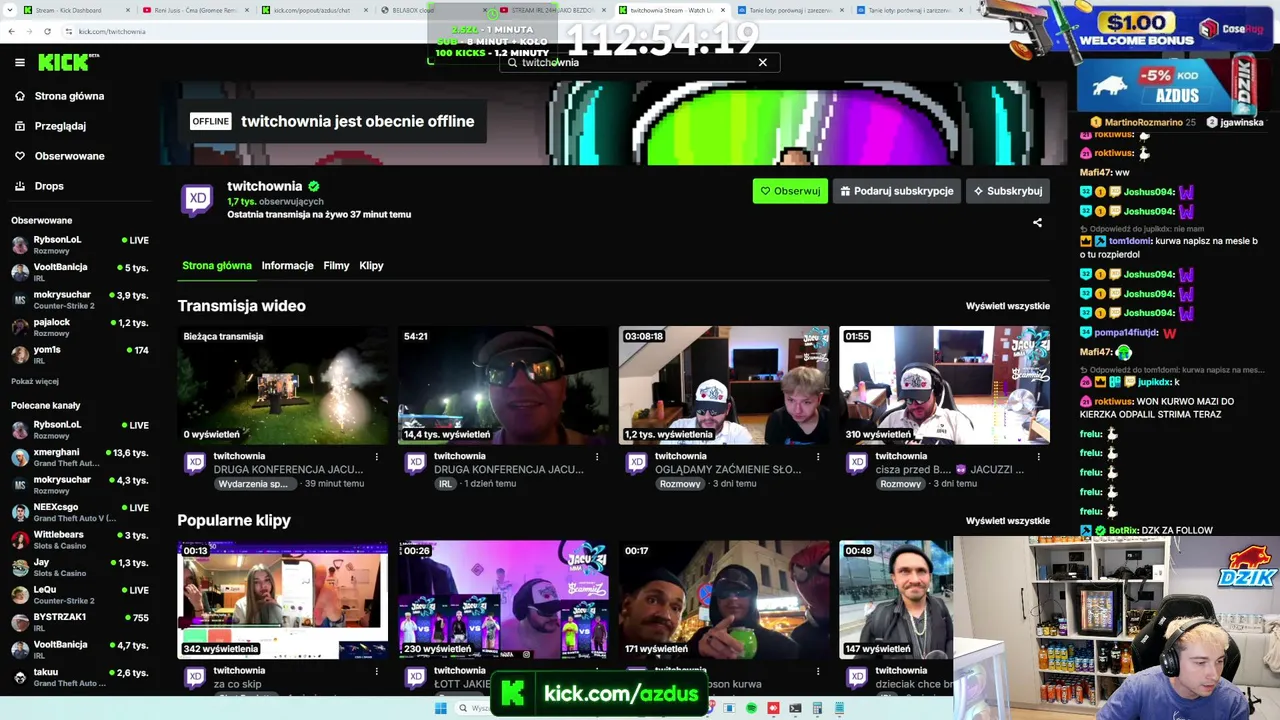Go forward with the browser forward arrow

pos(29,31)
